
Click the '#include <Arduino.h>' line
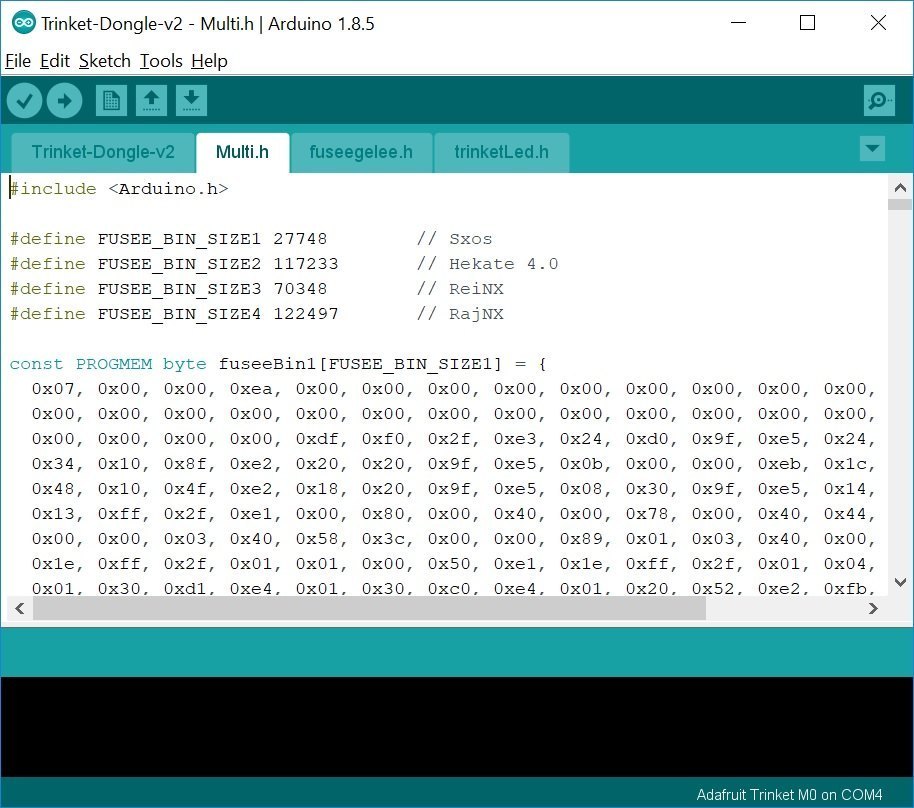pos(119,189)
